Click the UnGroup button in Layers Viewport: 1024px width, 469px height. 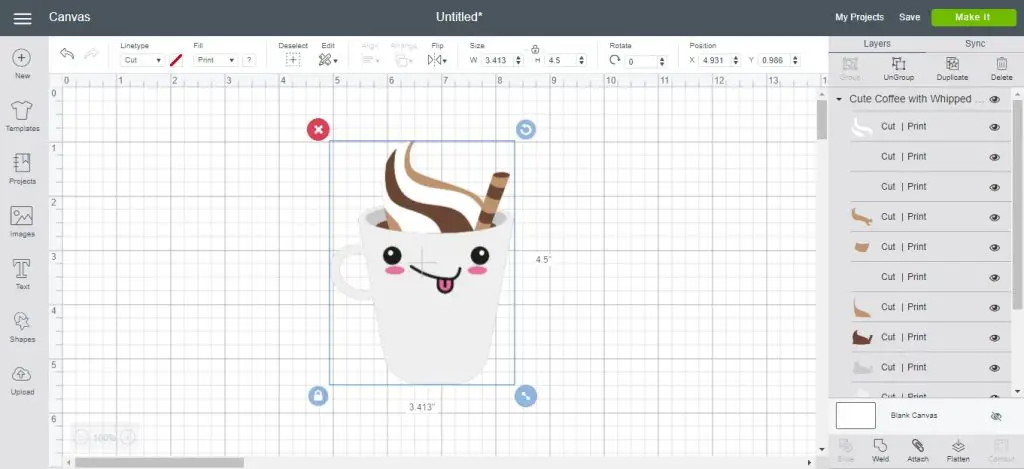(898, 68)
